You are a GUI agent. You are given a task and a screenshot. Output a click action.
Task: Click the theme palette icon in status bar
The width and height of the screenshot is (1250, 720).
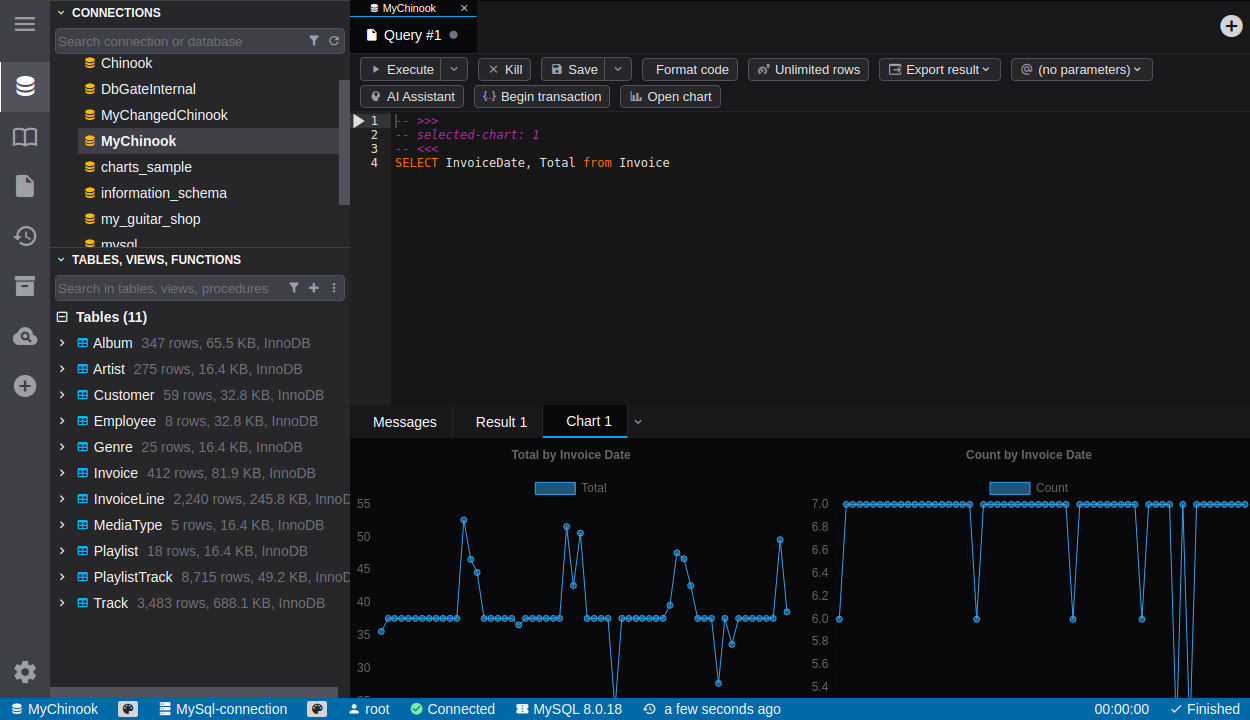[x=128, y=709]
